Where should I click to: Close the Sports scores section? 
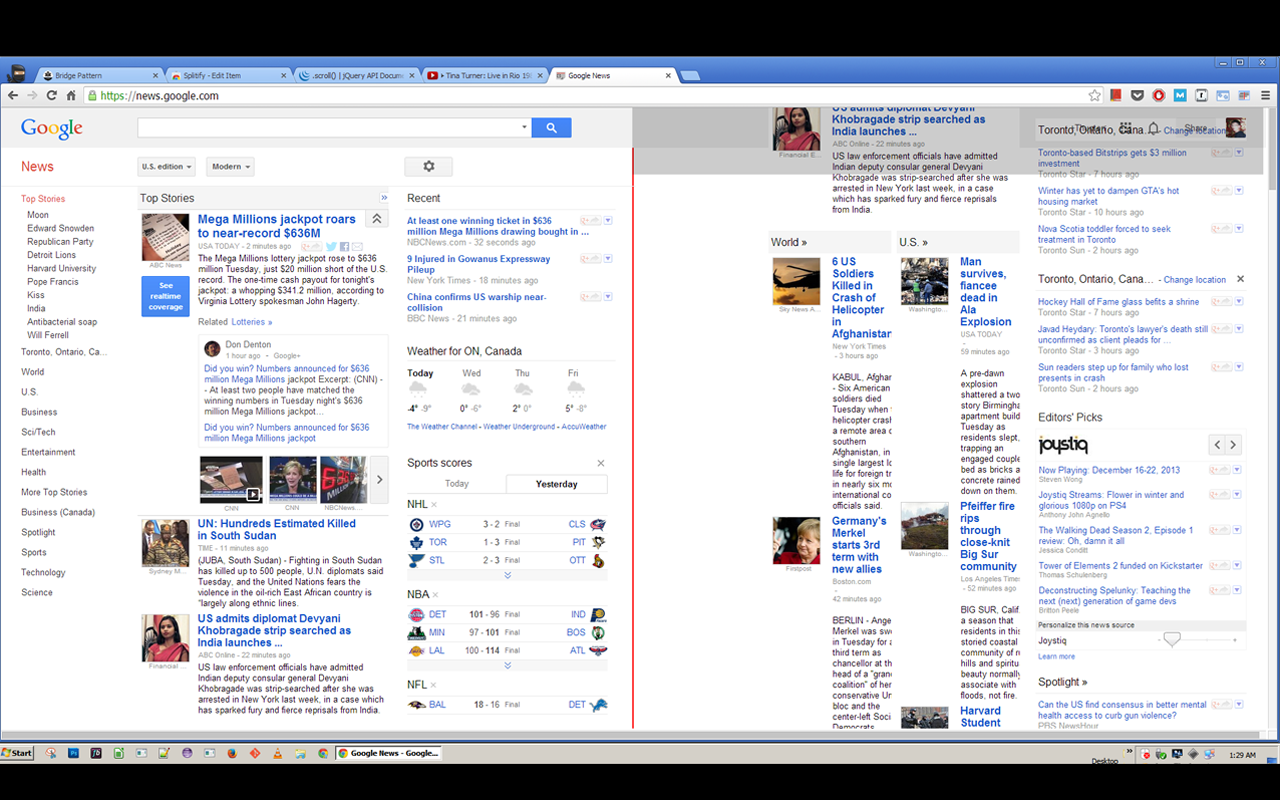[x=601, y=463]
